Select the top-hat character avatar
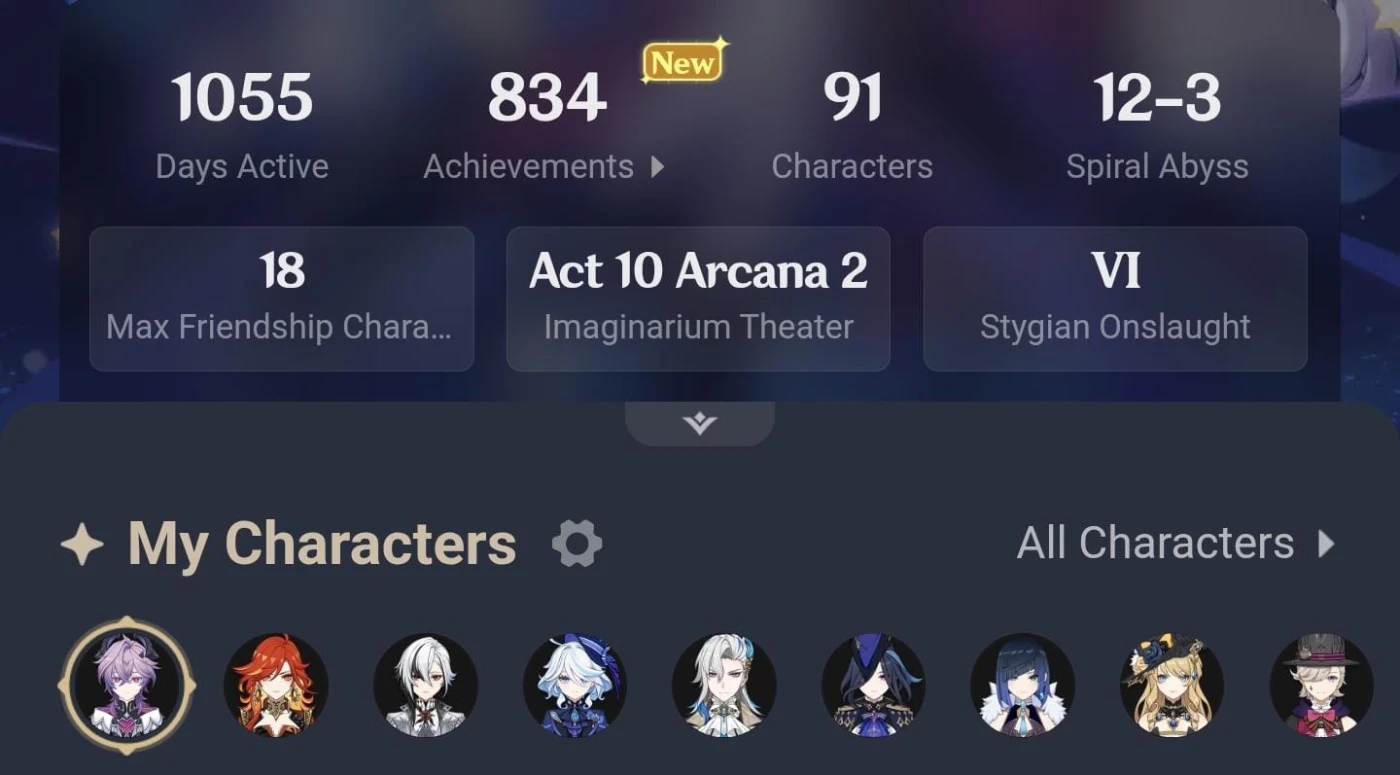The height and width of the screenshot is (775, 1400). pos(1322,685)
